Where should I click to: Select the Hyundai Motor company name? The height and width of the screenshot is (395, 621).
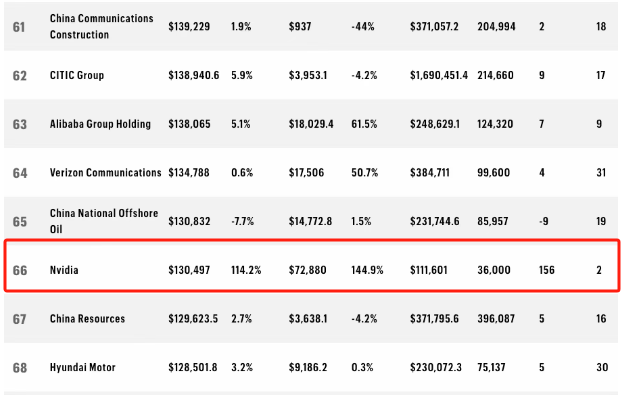(x=82, y=367)
